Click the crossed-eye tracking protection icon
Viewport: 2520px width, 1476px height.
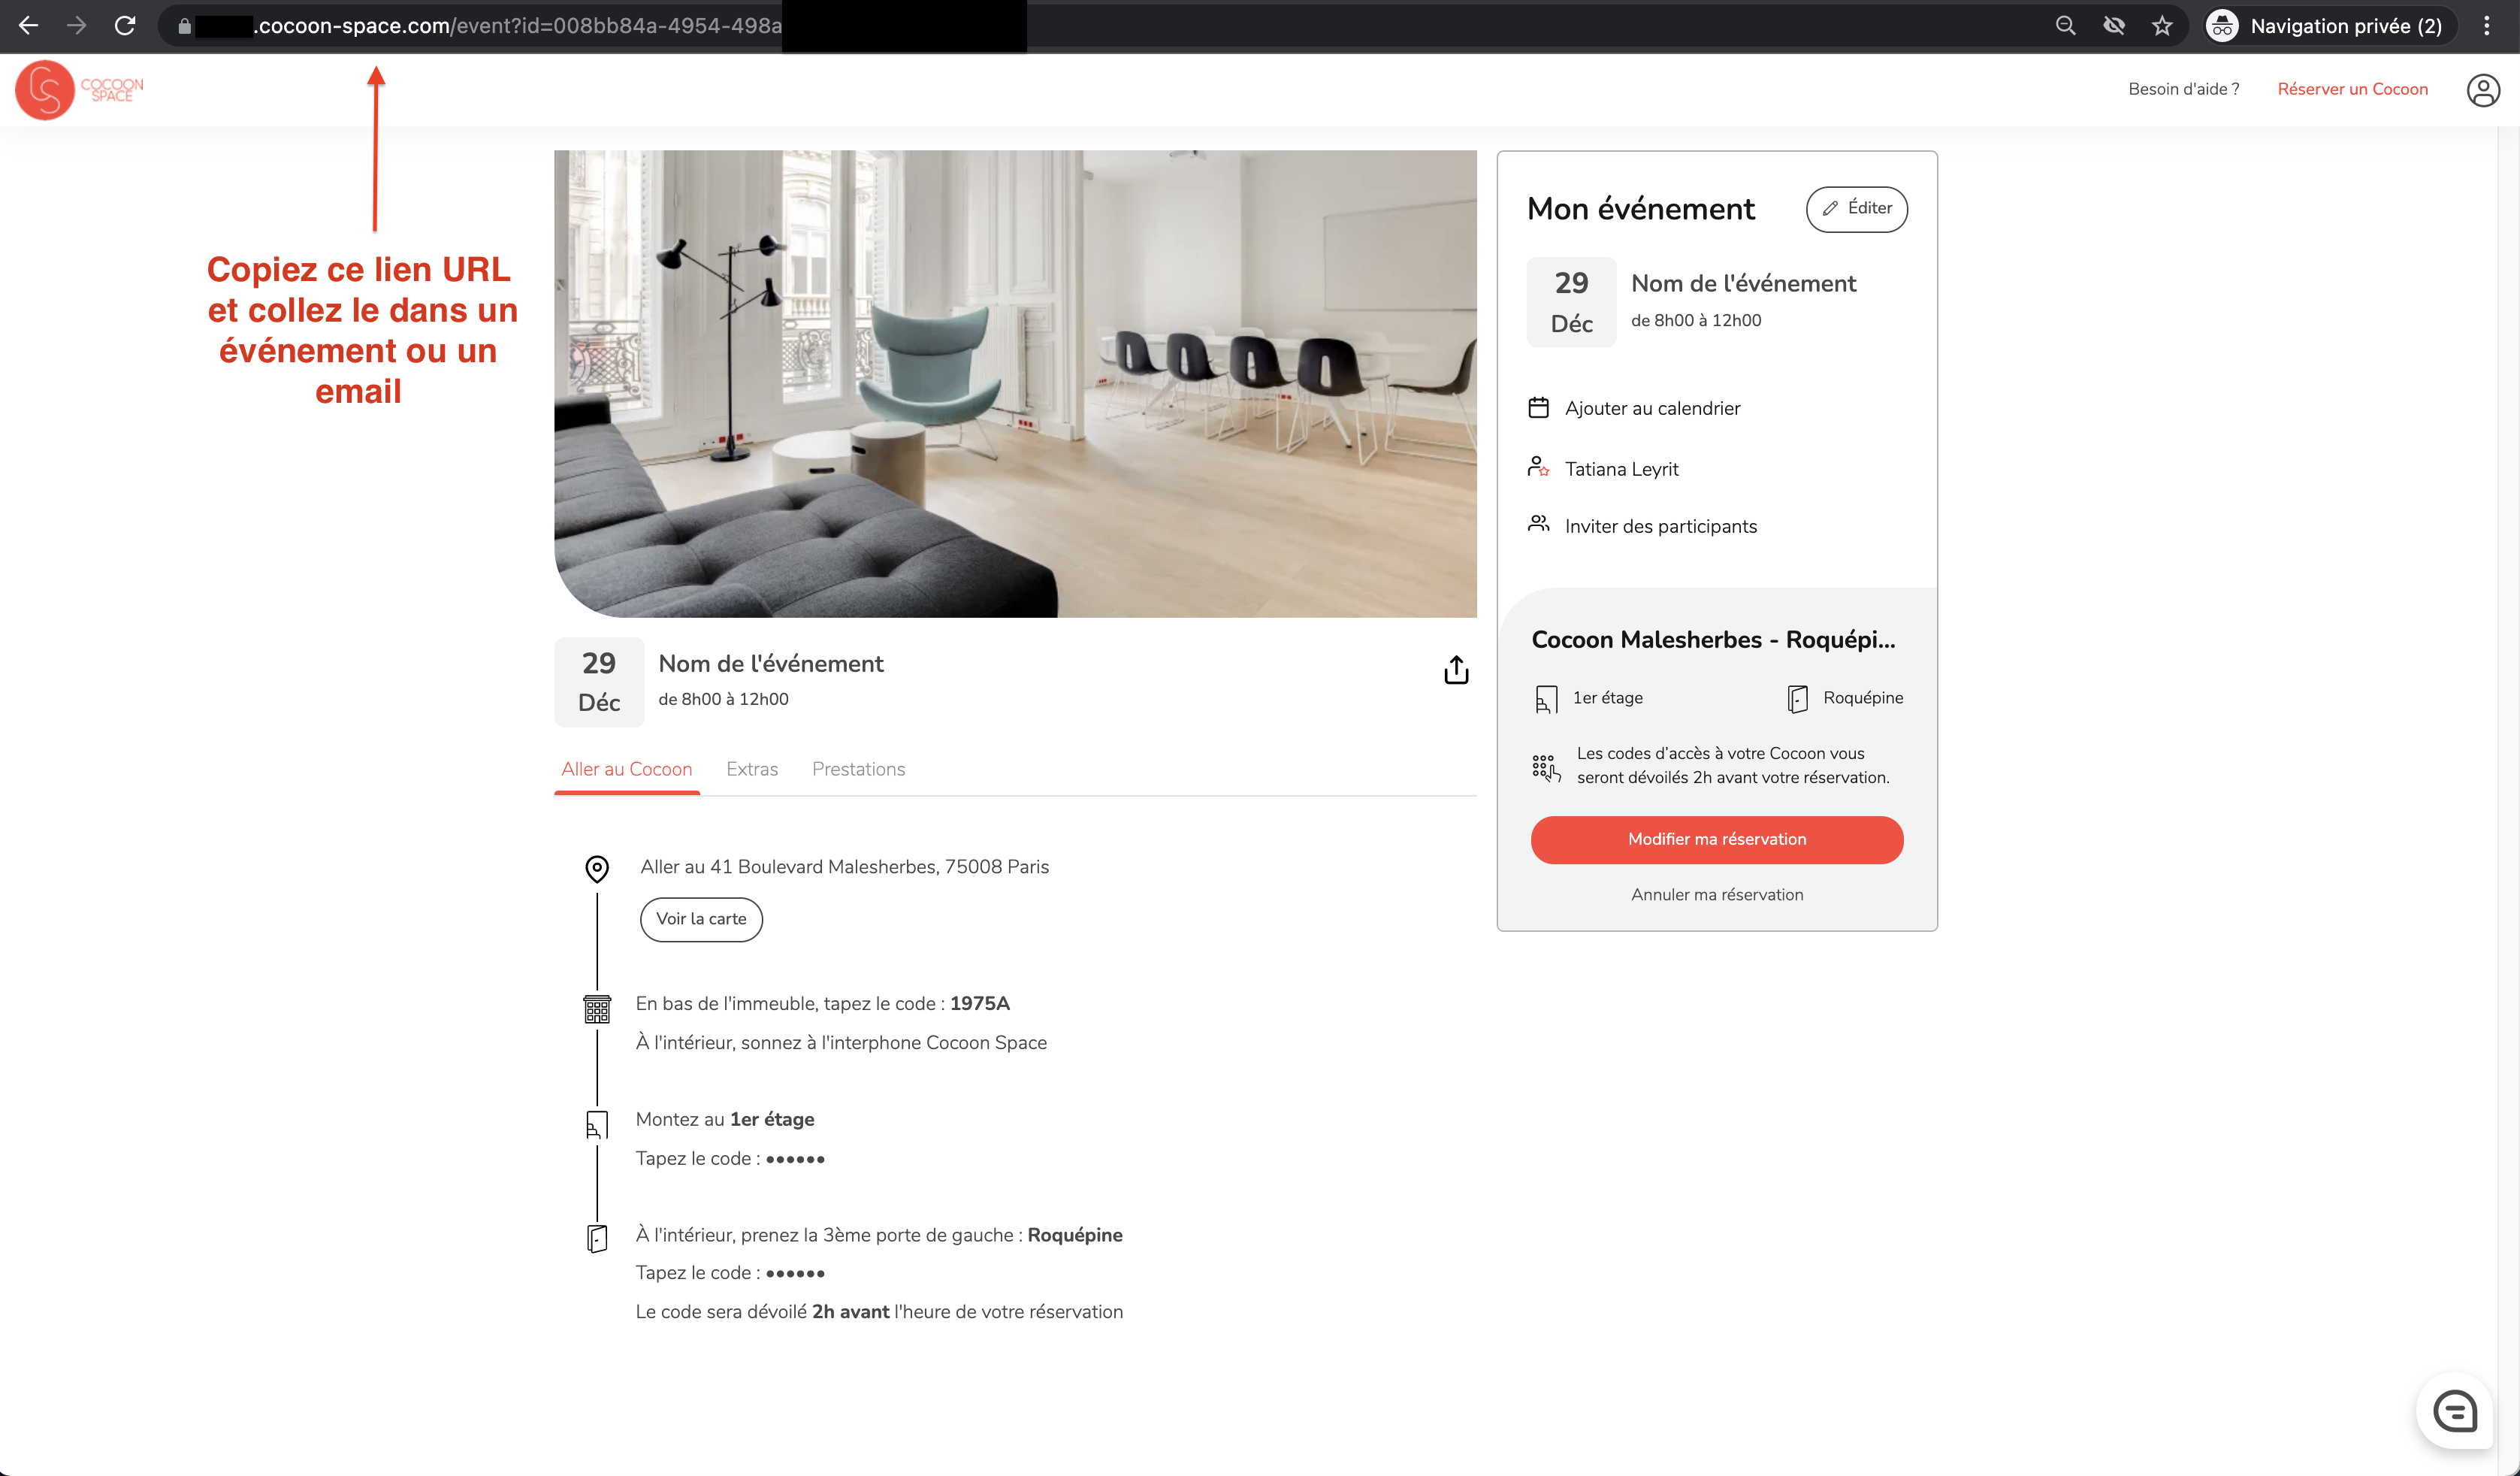coord(2114,26)
